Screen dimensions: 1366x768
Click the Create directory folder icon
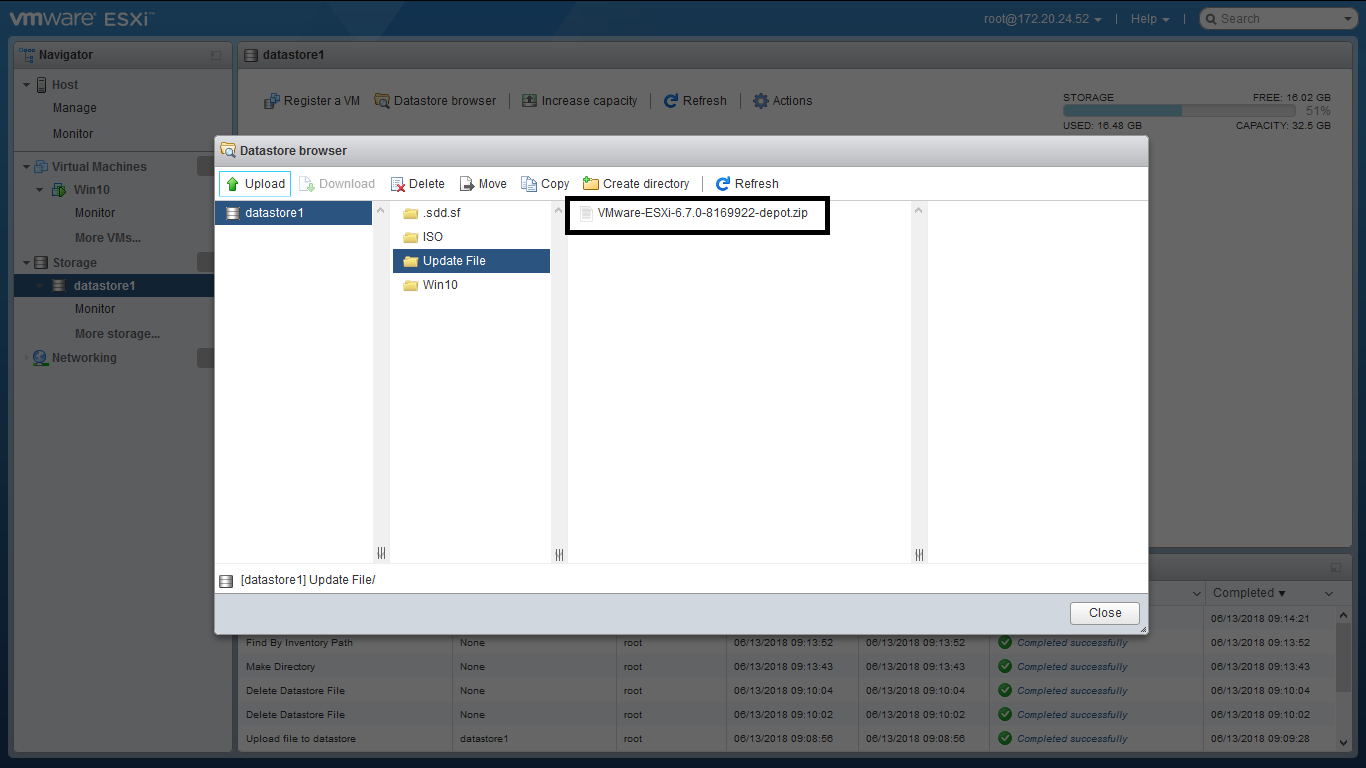pyautogui.click(x=591, y=184)
